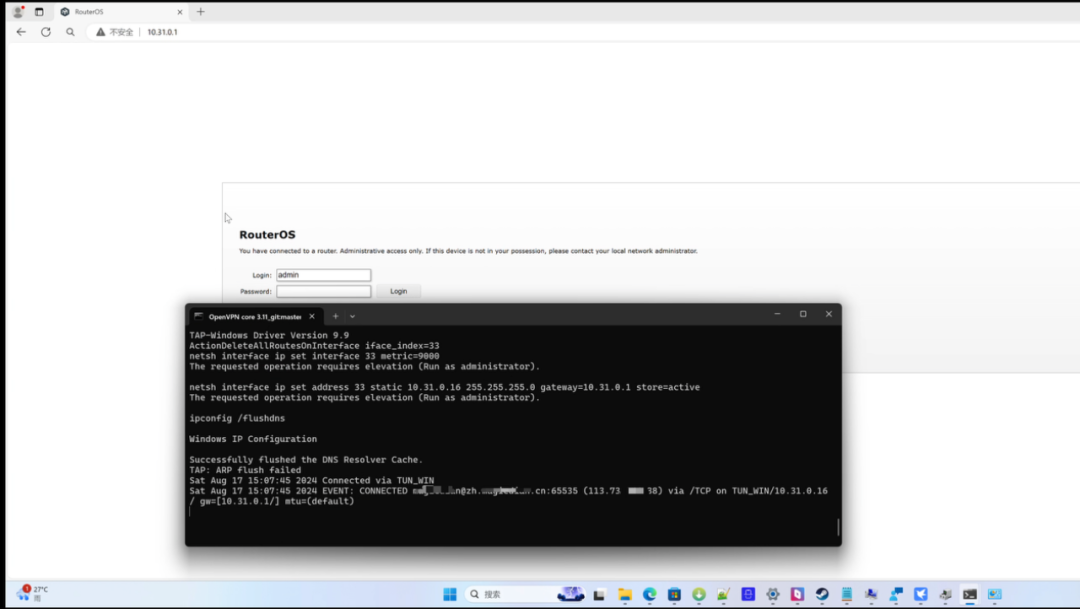Select the Terminal icon in the taskbar
This screenshot has height=609, width=1080.
968,593
